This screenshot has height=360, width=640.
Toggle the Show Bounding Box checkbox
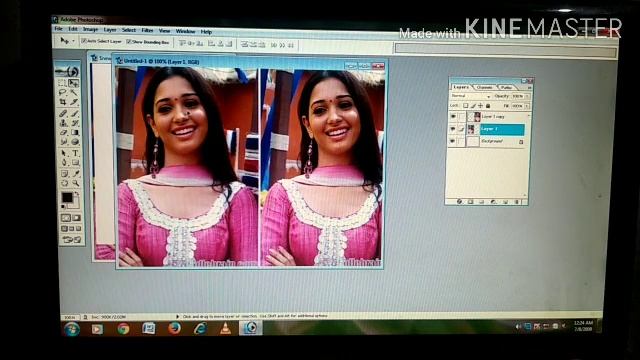pyautogui.click(x=129, y=42)
